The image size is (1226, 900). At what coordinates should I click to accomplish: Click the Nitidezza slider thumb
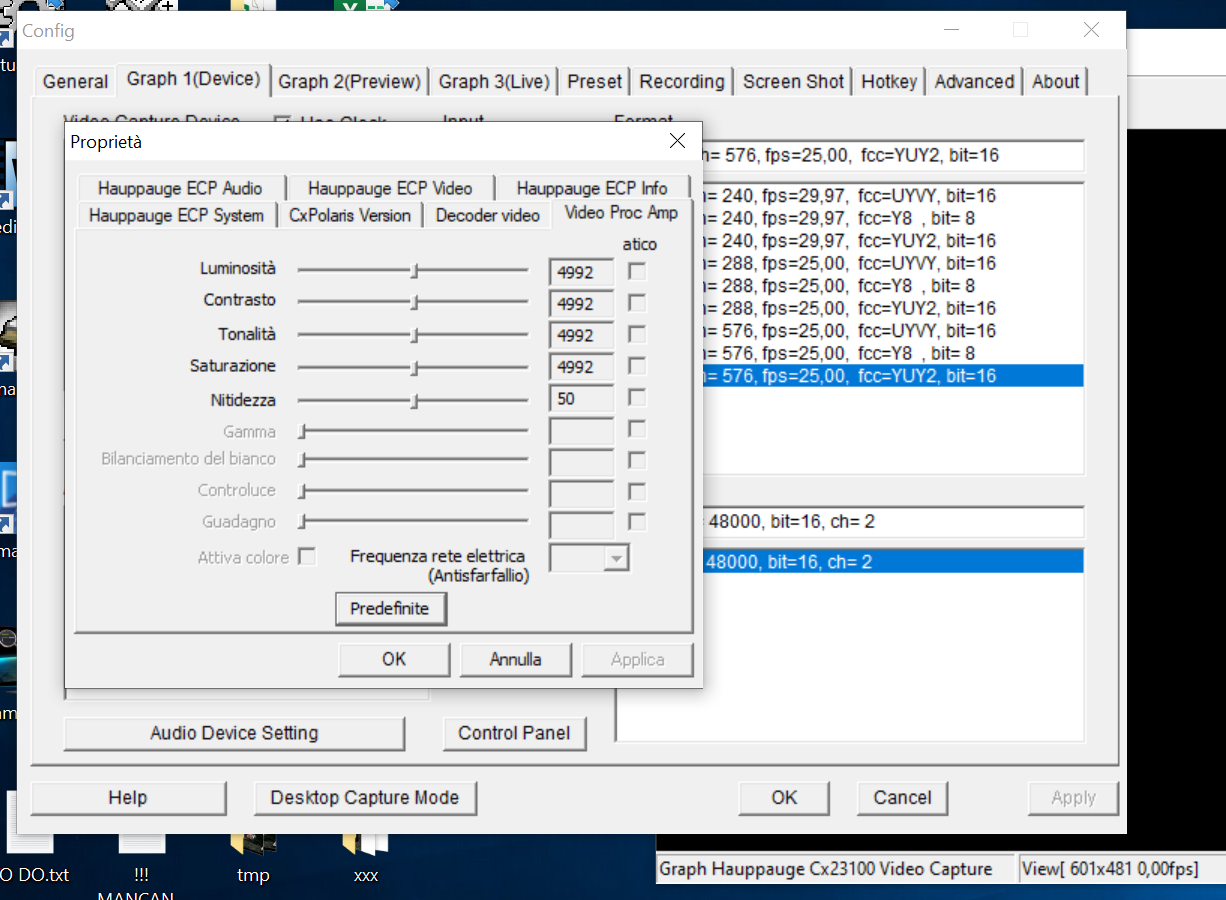tap(415, 401)
